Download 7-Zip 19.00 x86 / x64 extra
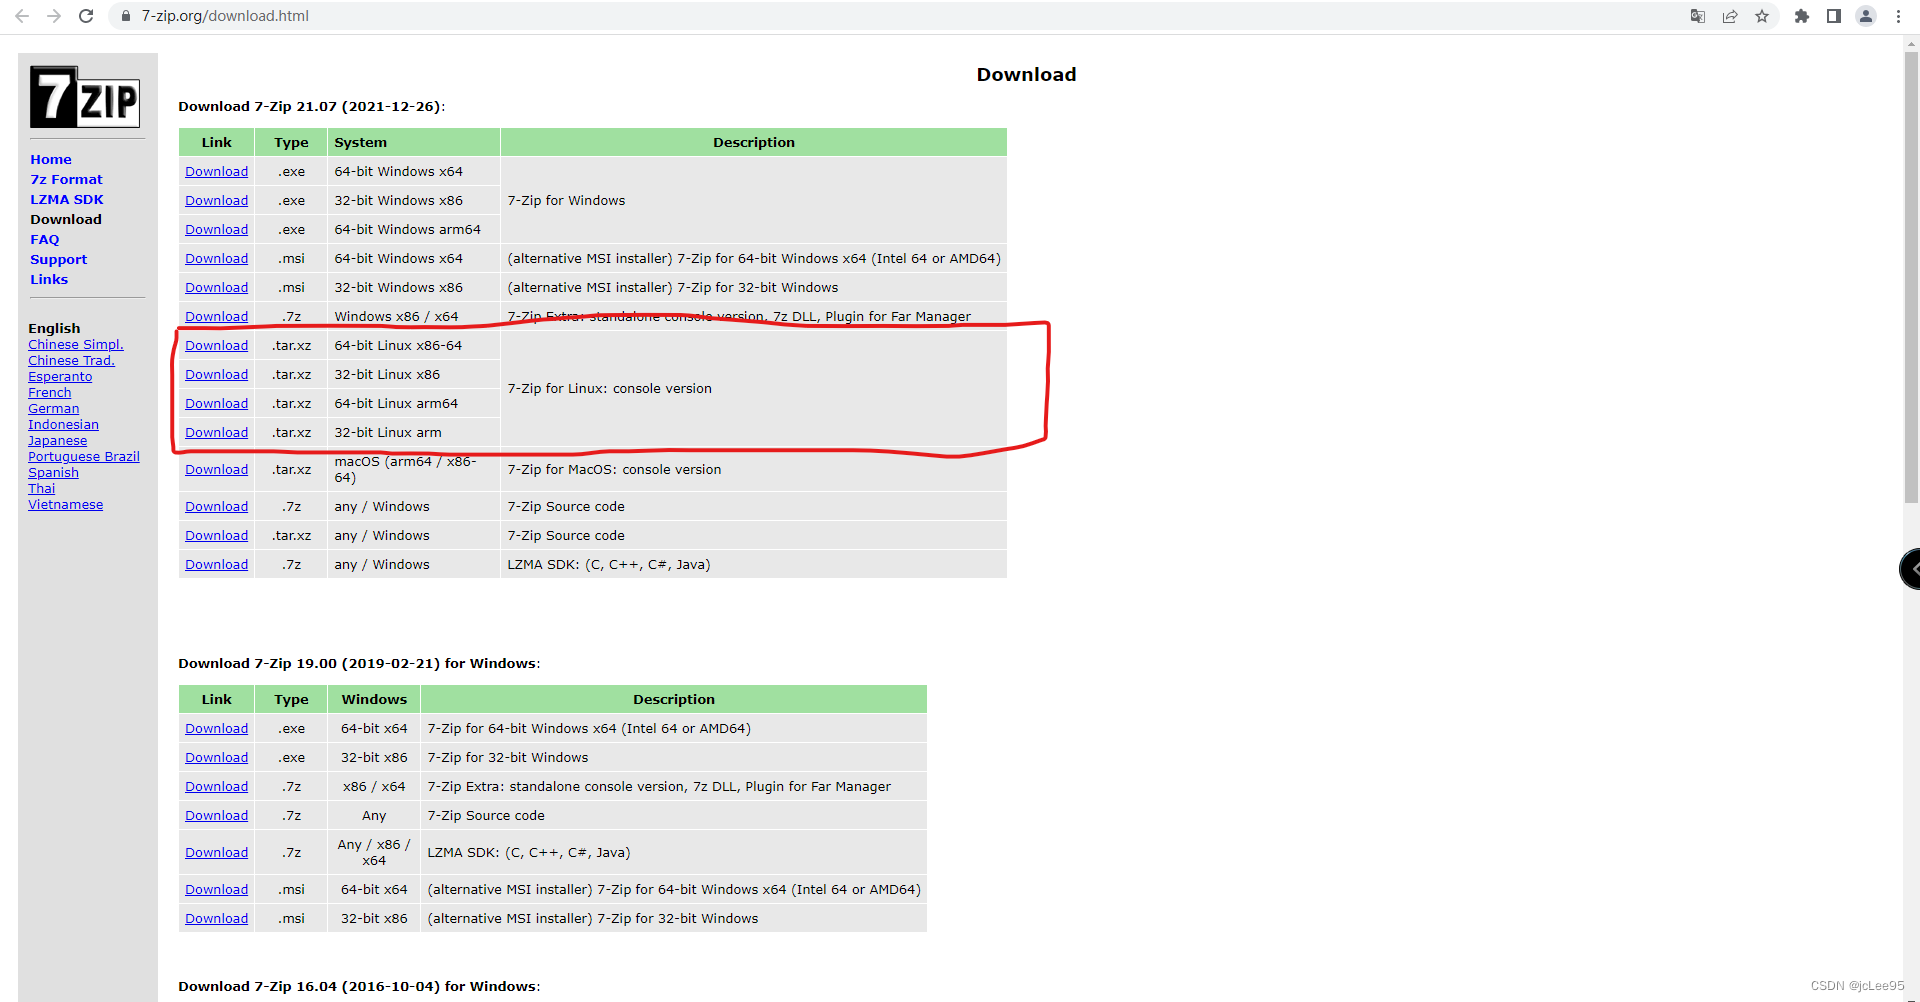1920x1002 pixels. [x=216, y=787]
